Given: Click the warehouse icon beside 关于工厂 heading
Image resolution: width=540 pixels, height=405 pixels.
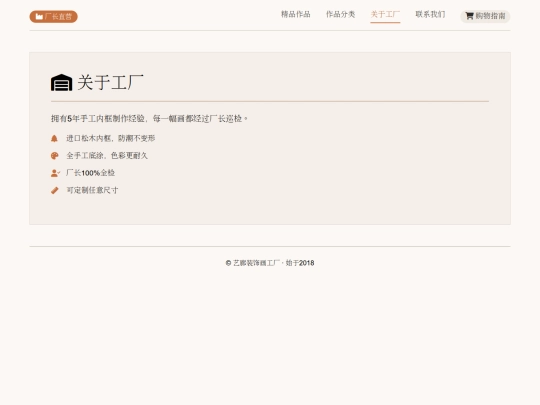Looking at the screenshot, I should pos(61,83).
